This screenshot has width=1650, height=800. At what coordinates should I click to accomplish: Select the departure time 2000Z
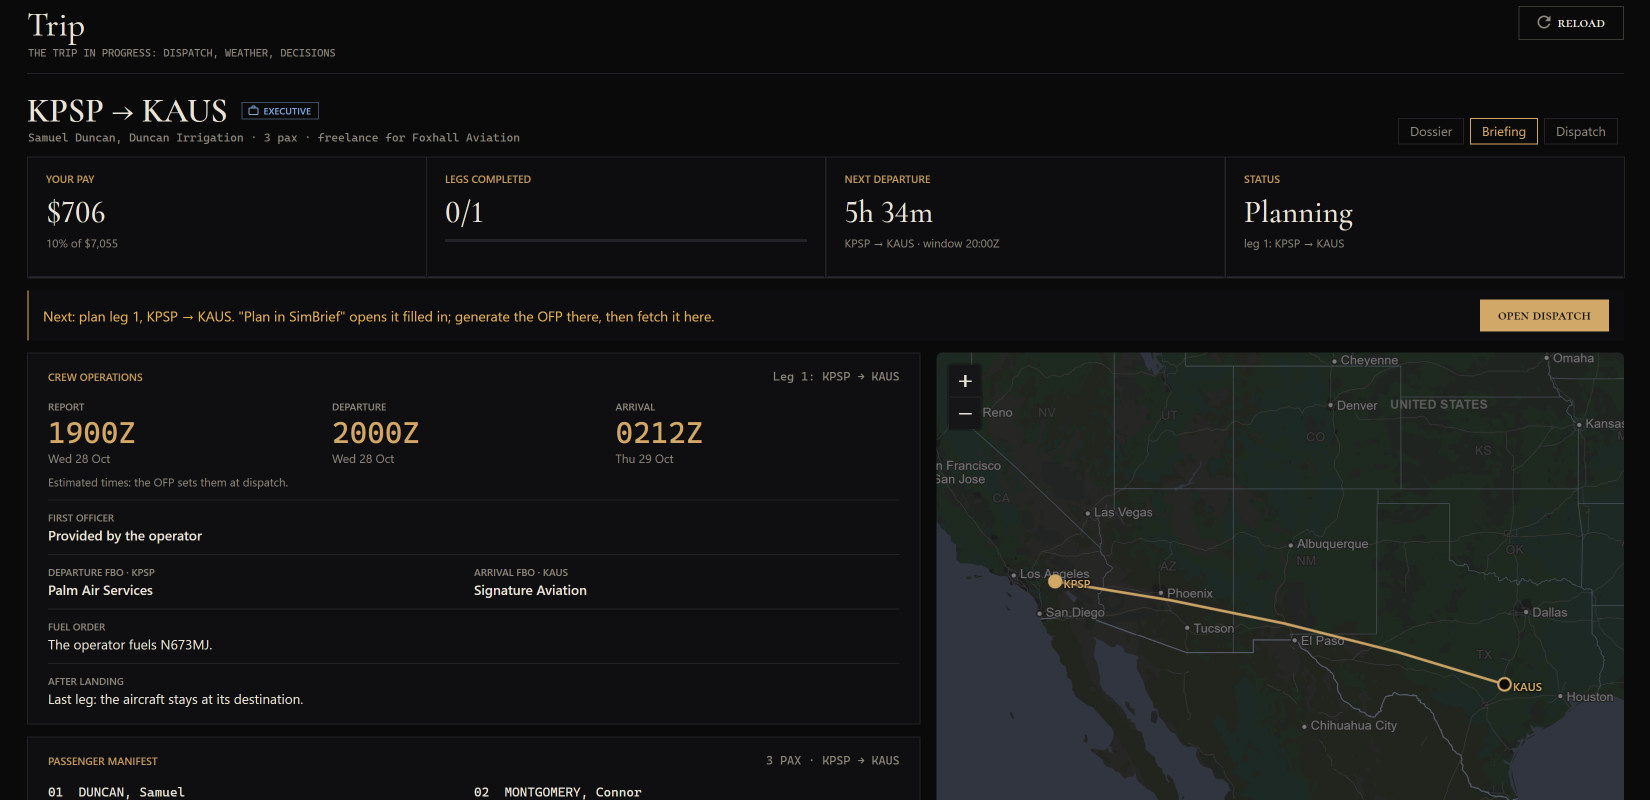pyautogui.click(x=375, y=433)
